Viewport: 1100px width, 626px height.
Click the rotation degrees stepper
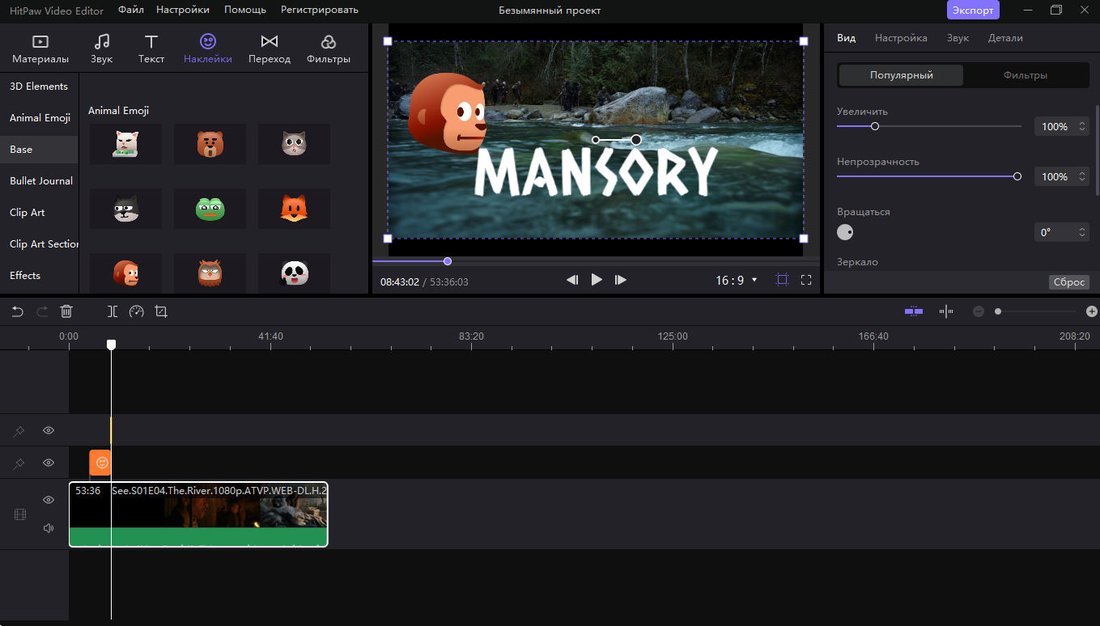pyautogui.click(x=1082, y=232)
